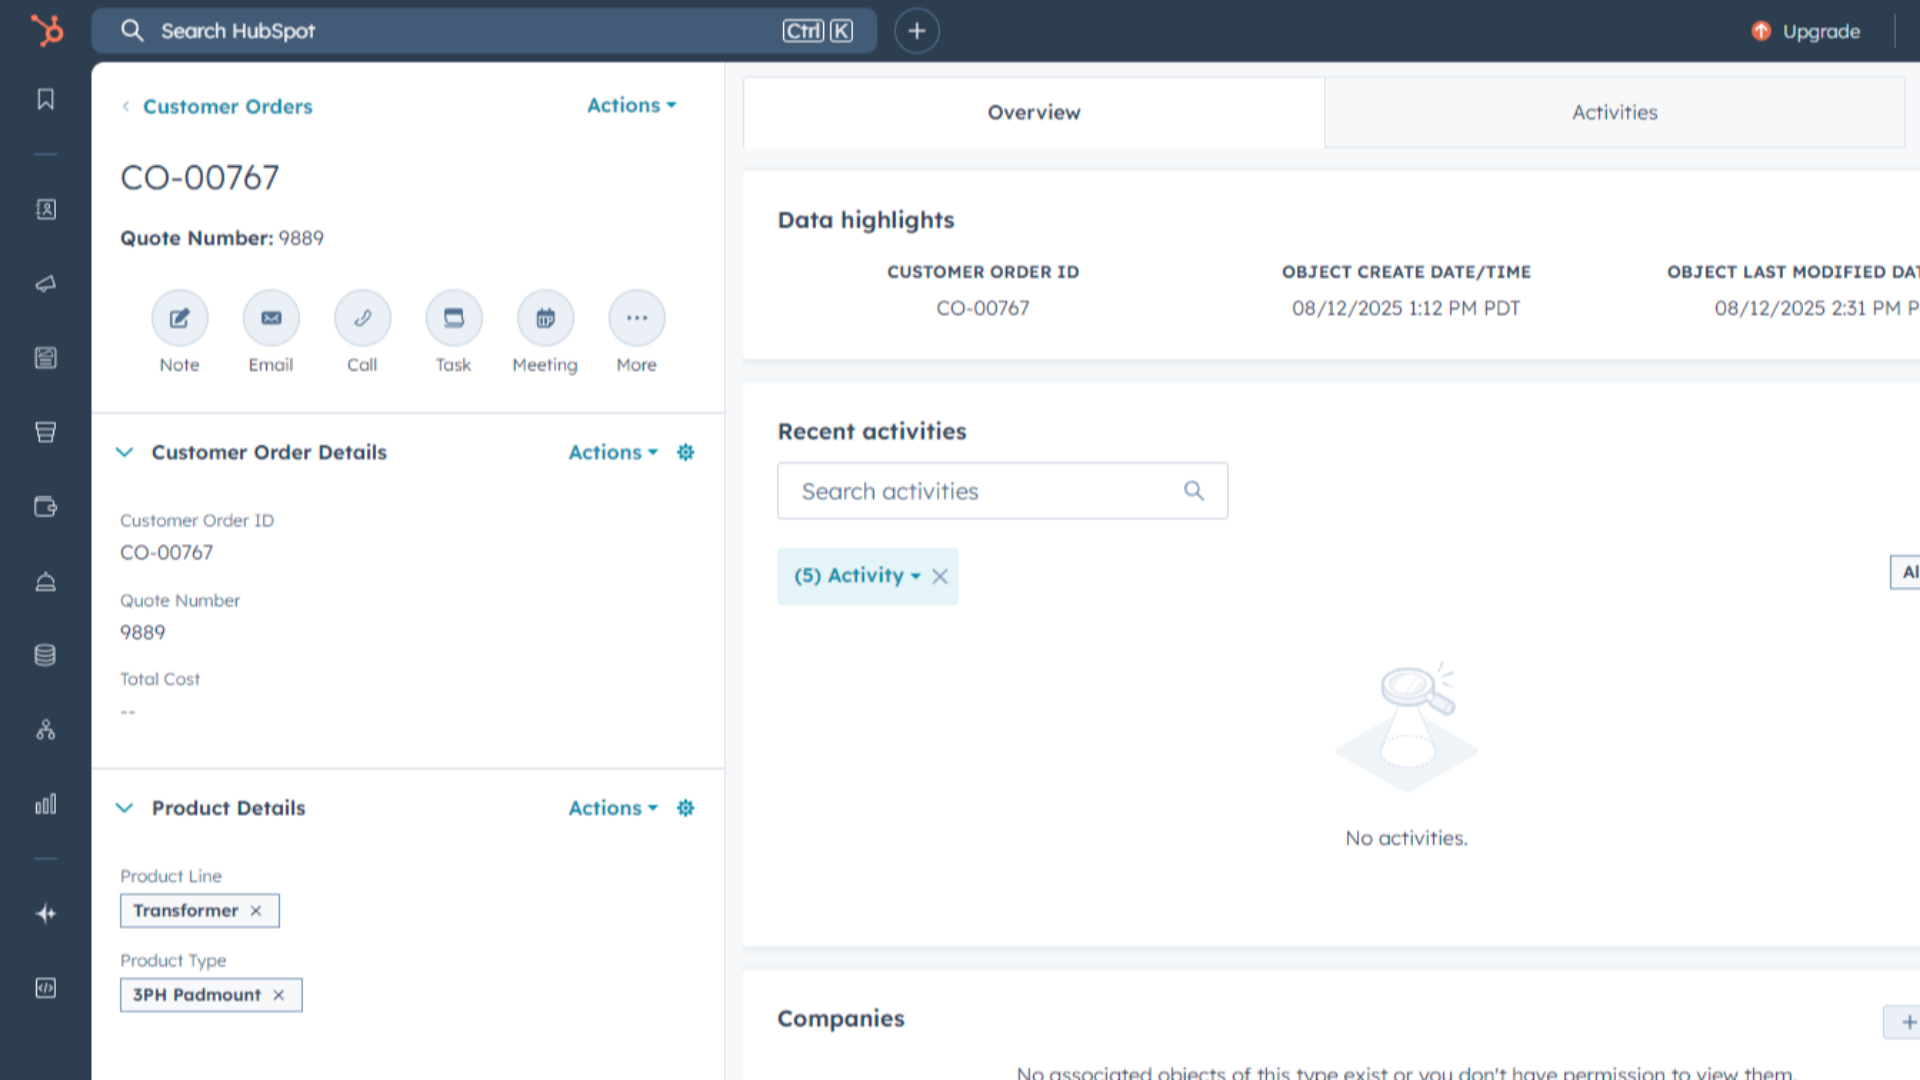The width and height of the screenshot is (1920, 1080).
Task: Open the megaphone Marketing sidebar icon
Action: [x=46, y=284]
